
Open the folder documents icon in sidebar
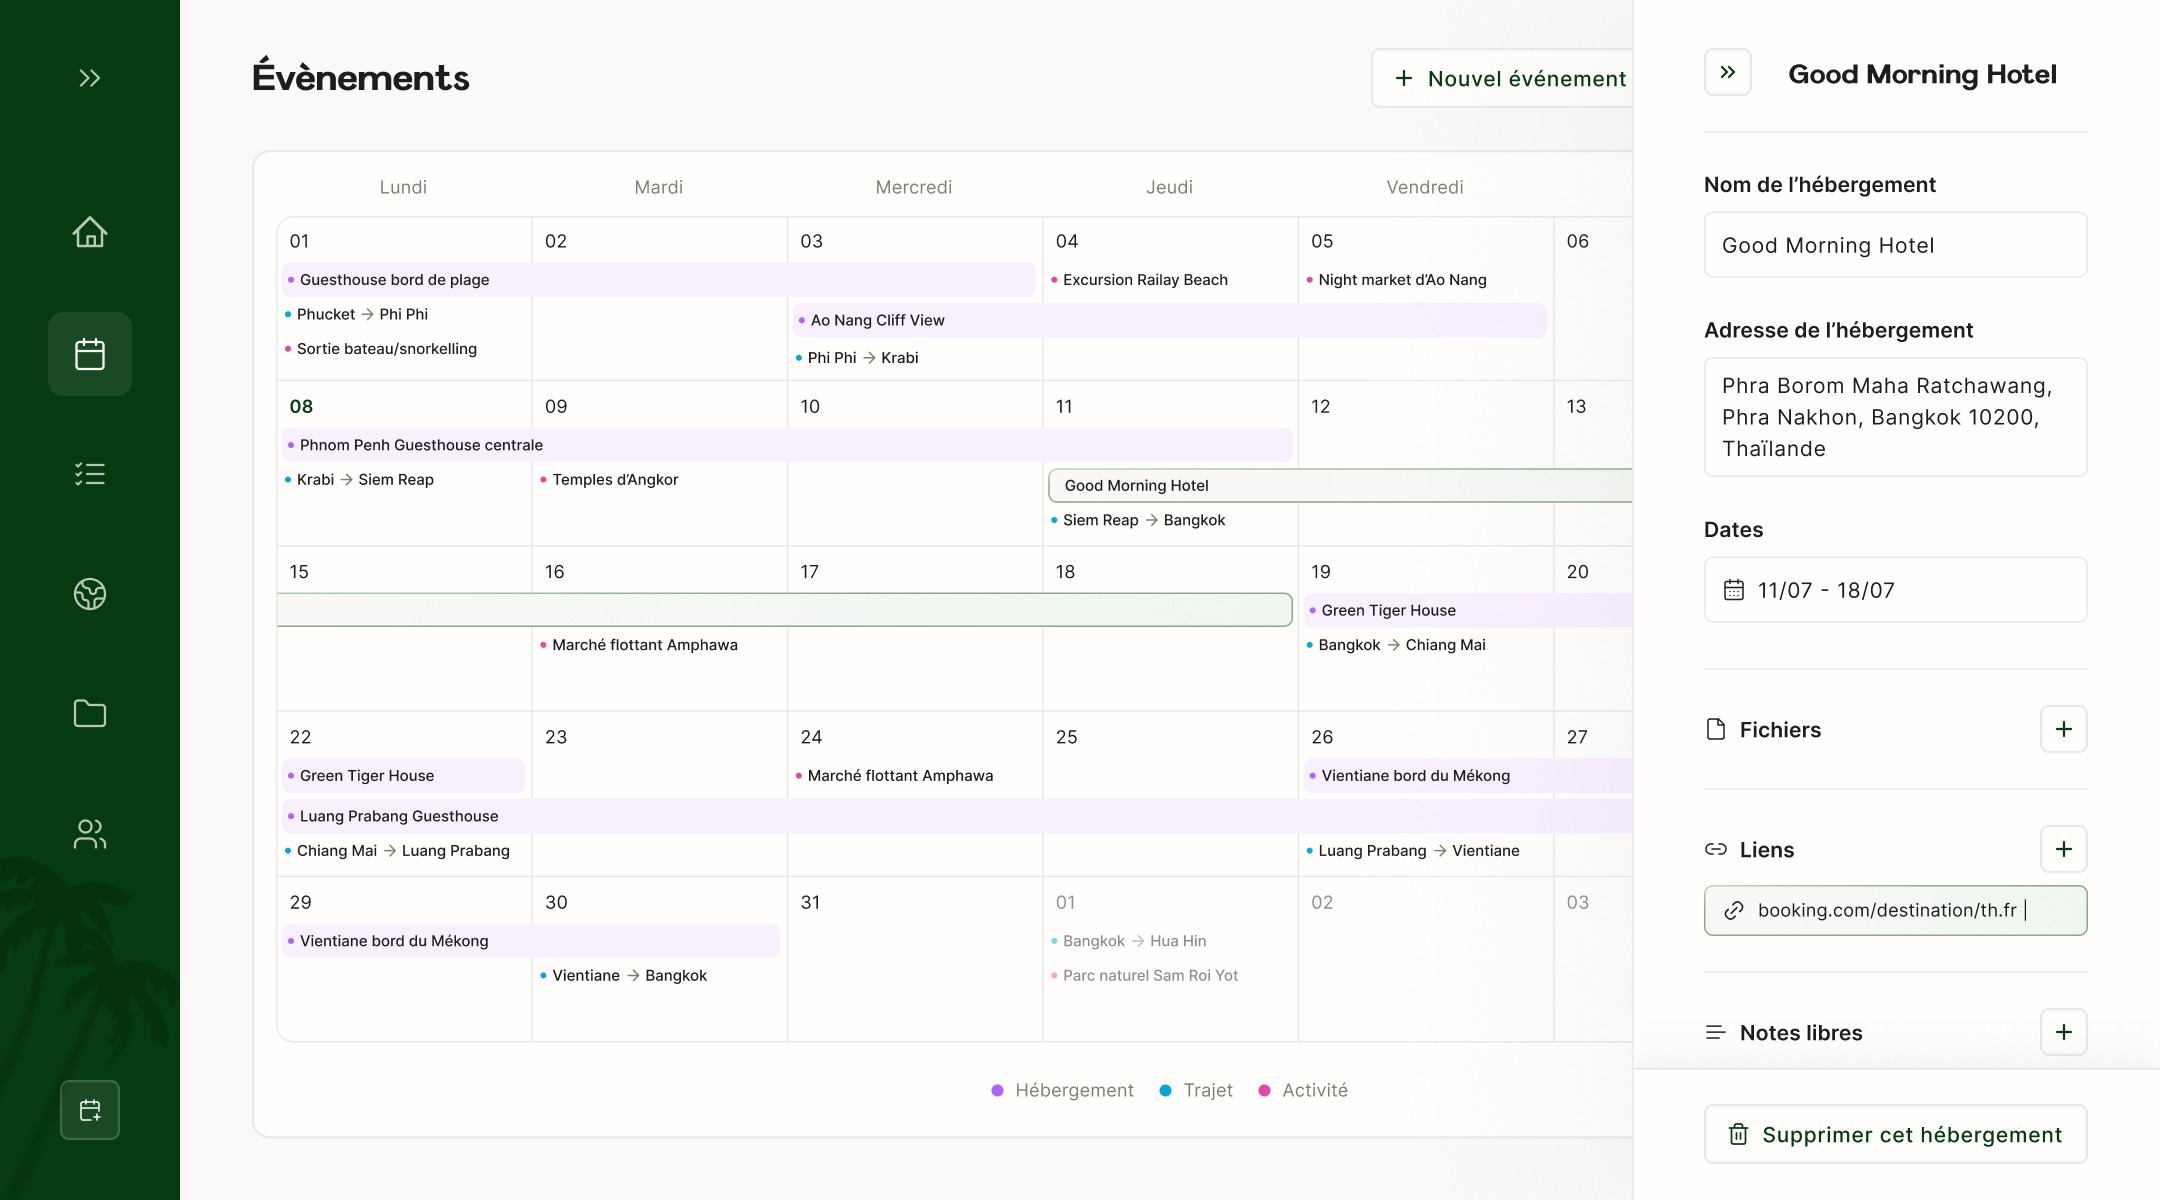point(90,713)
